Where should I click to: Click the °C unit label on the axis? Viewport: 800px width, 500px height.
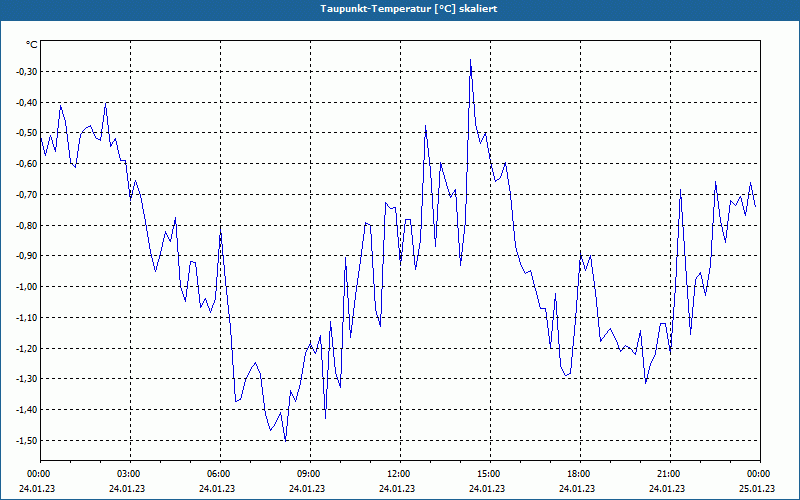(x=31, y=45)
